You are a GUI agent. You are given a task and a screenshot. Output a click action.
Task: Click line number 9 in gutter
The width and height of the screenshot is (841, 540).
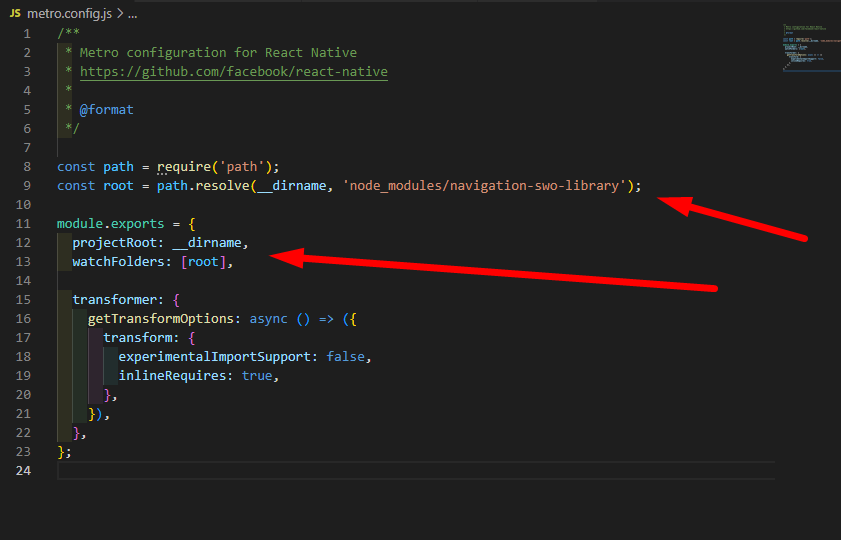[27, 186]
